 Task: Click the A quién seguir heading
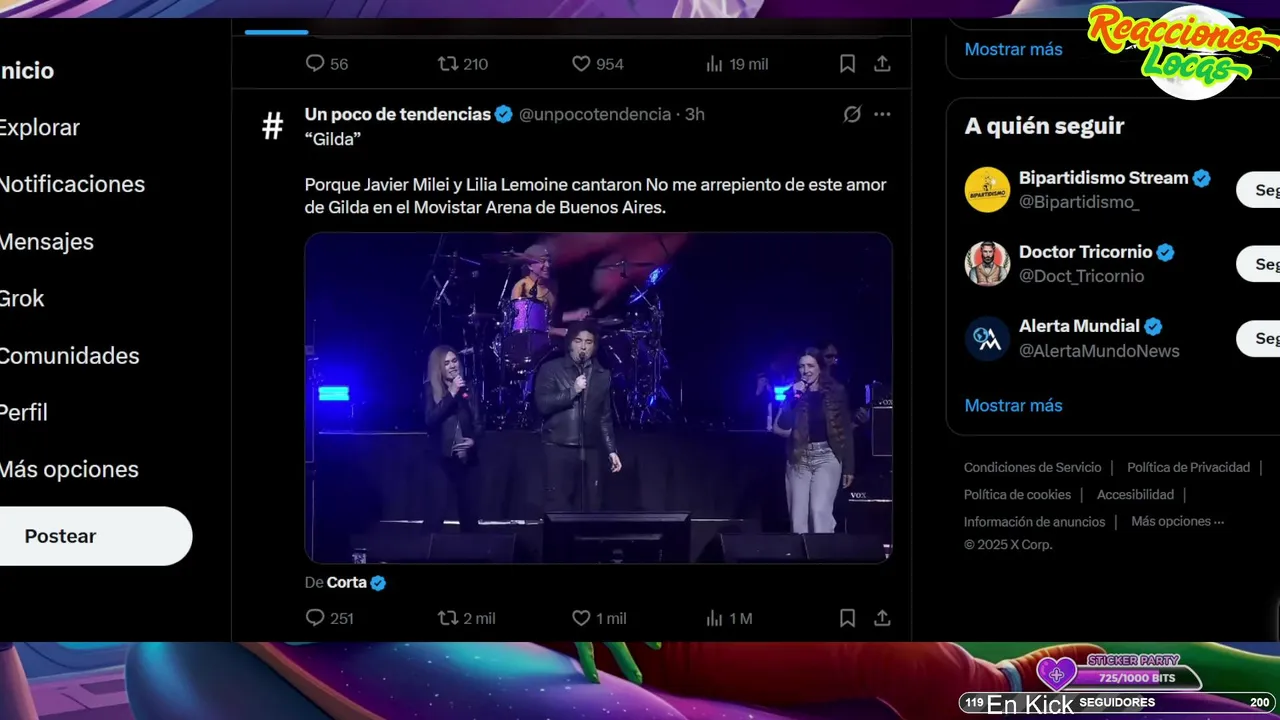(1044, 126)
